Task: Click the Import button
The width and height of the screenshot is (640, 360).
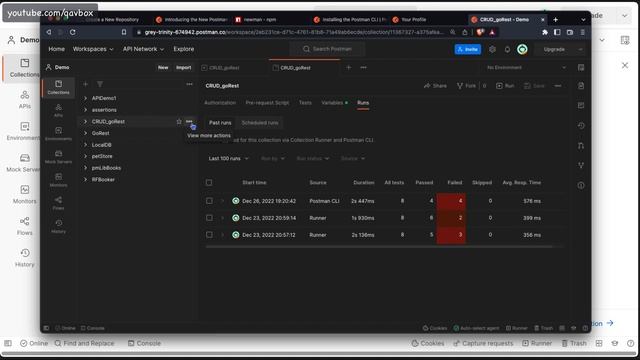Action: [x=183, y=67]
